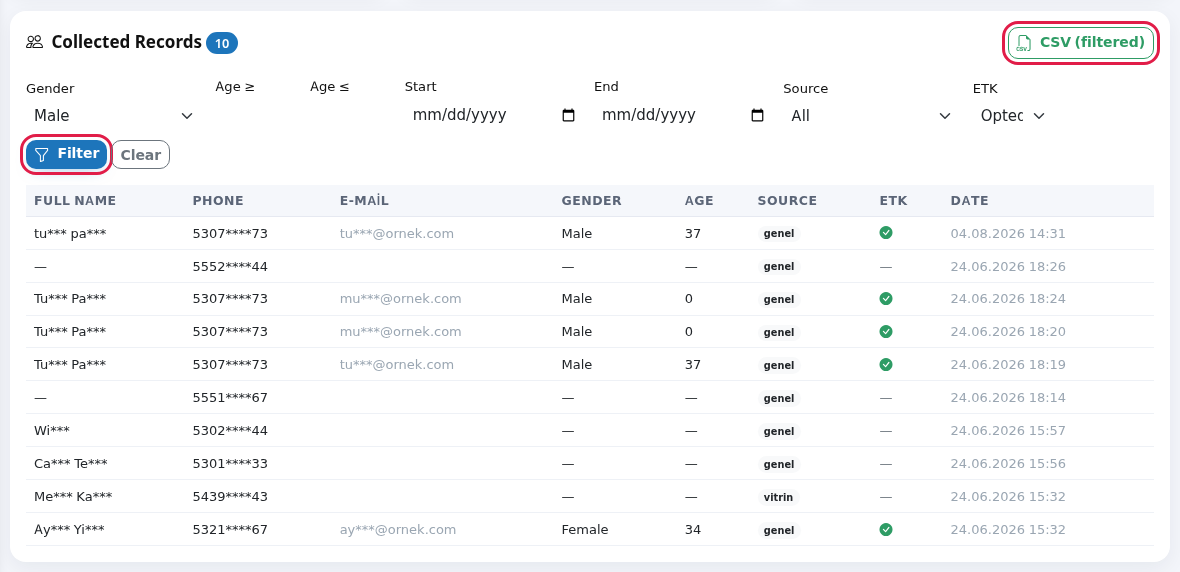This screenshot has height=572, width=1180.
Task: Click the date 04.08.2026 14:31
Action: pos(1008,233)
